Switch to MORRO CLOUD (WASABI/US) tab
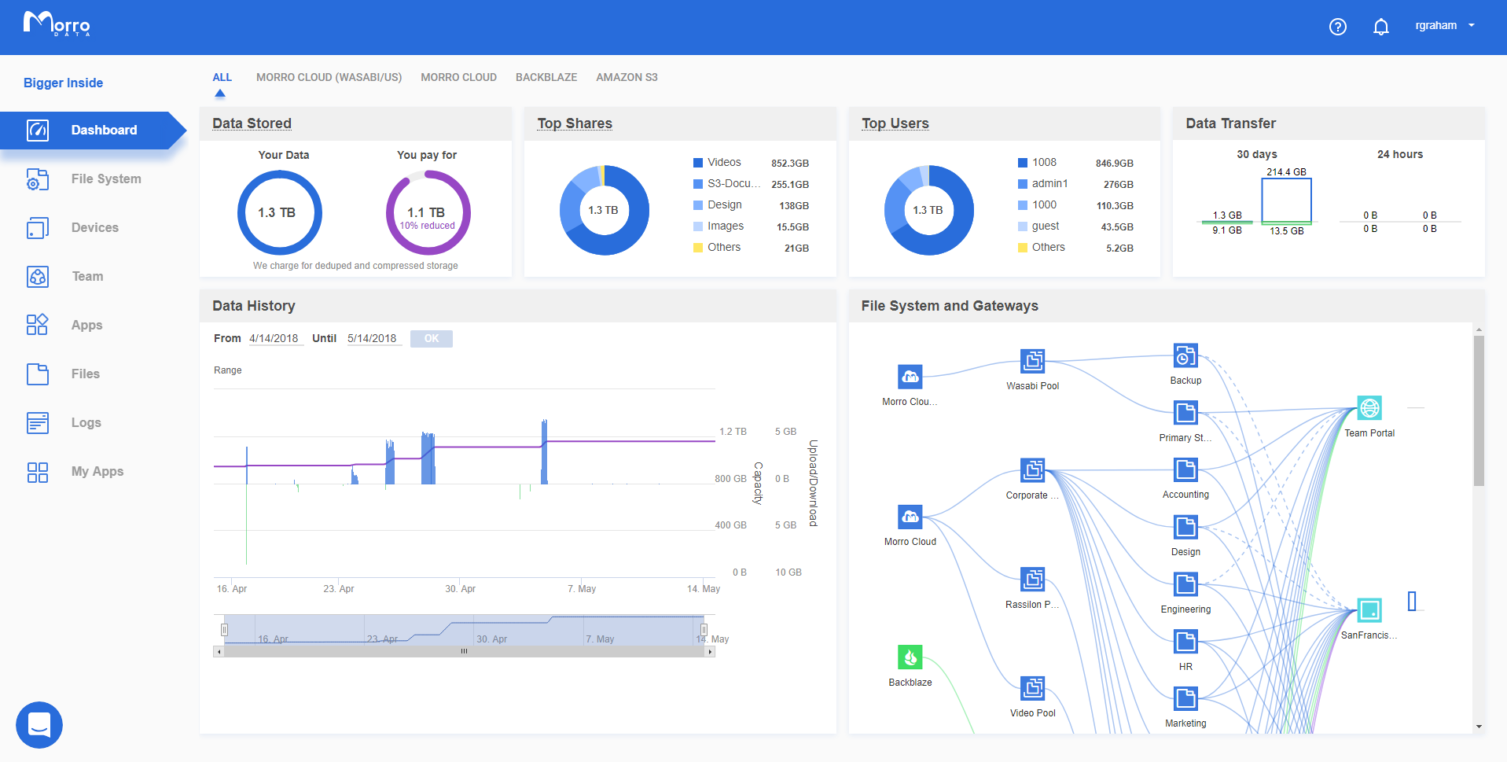 click(x=329, y=77)
